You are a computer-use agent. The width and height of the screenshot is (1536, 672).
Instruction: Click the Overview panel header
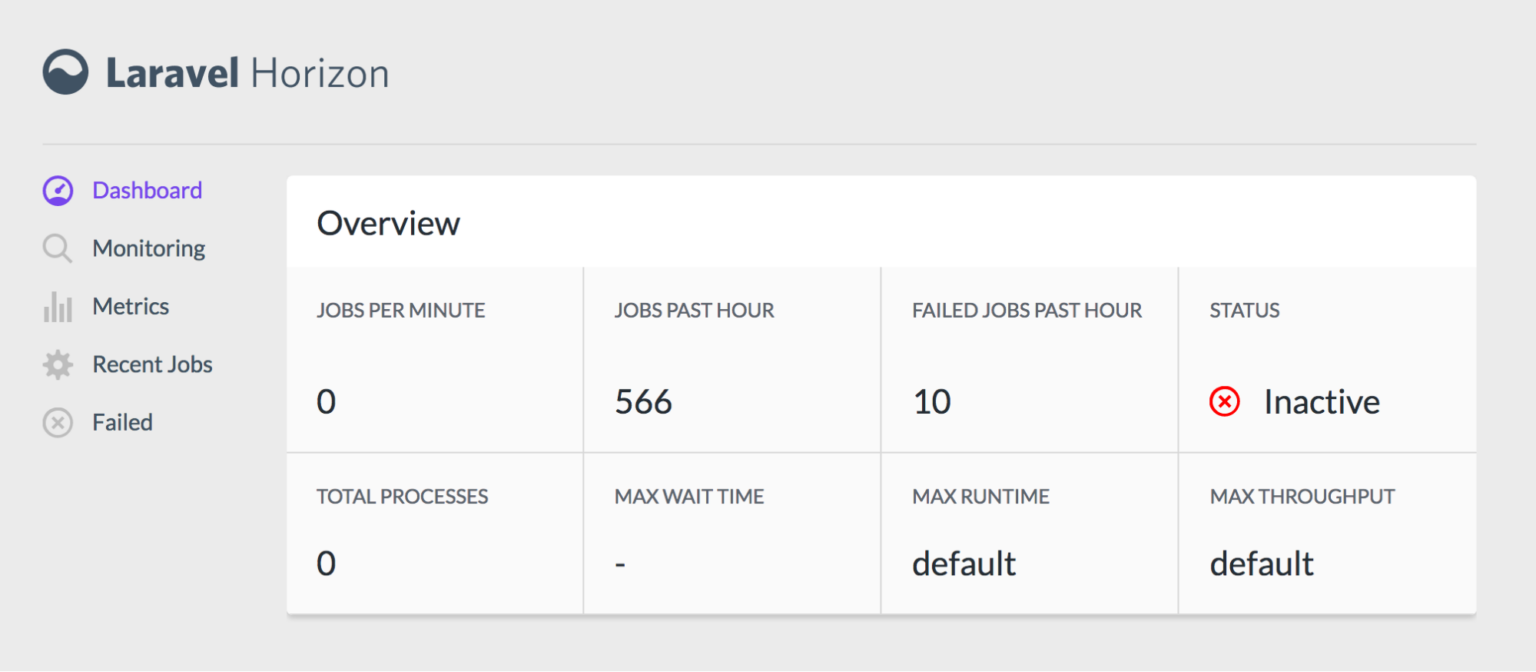click(388, 223)
